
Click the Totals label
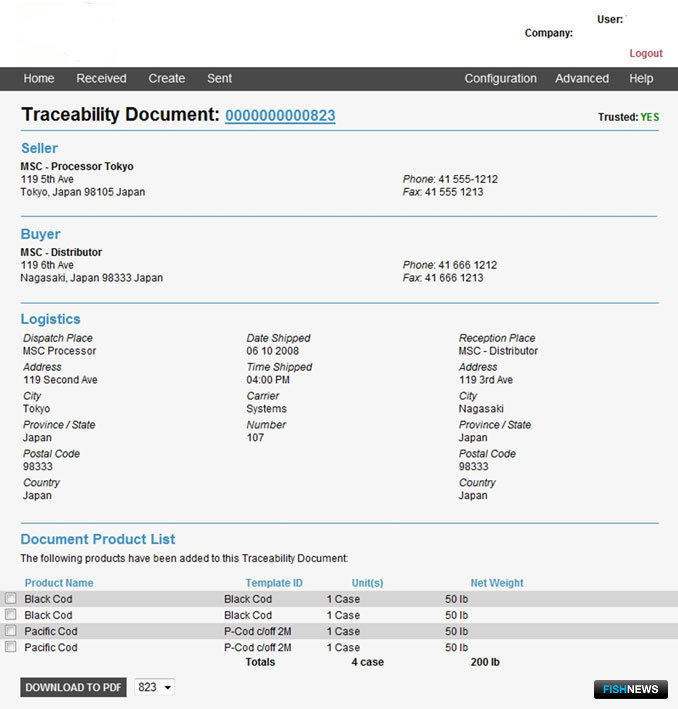click(x=260, y=662)
